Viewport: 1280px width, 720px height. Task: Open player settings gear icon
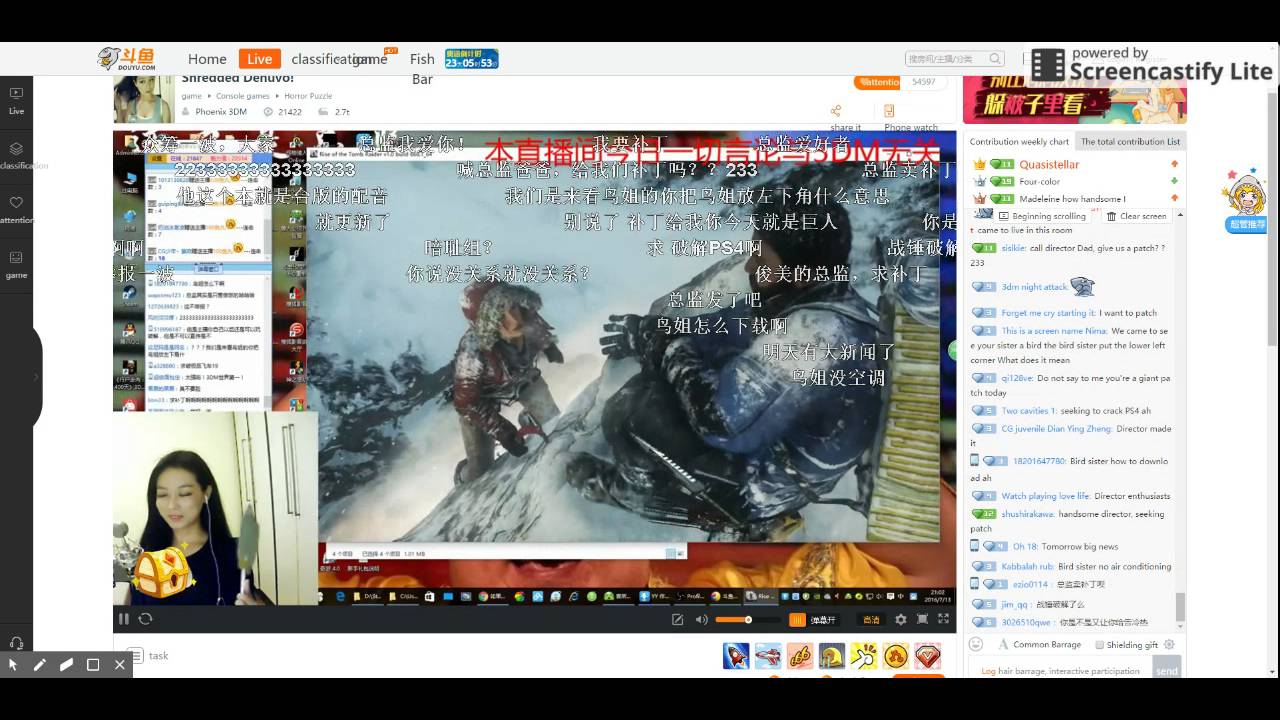pos(901,620)
